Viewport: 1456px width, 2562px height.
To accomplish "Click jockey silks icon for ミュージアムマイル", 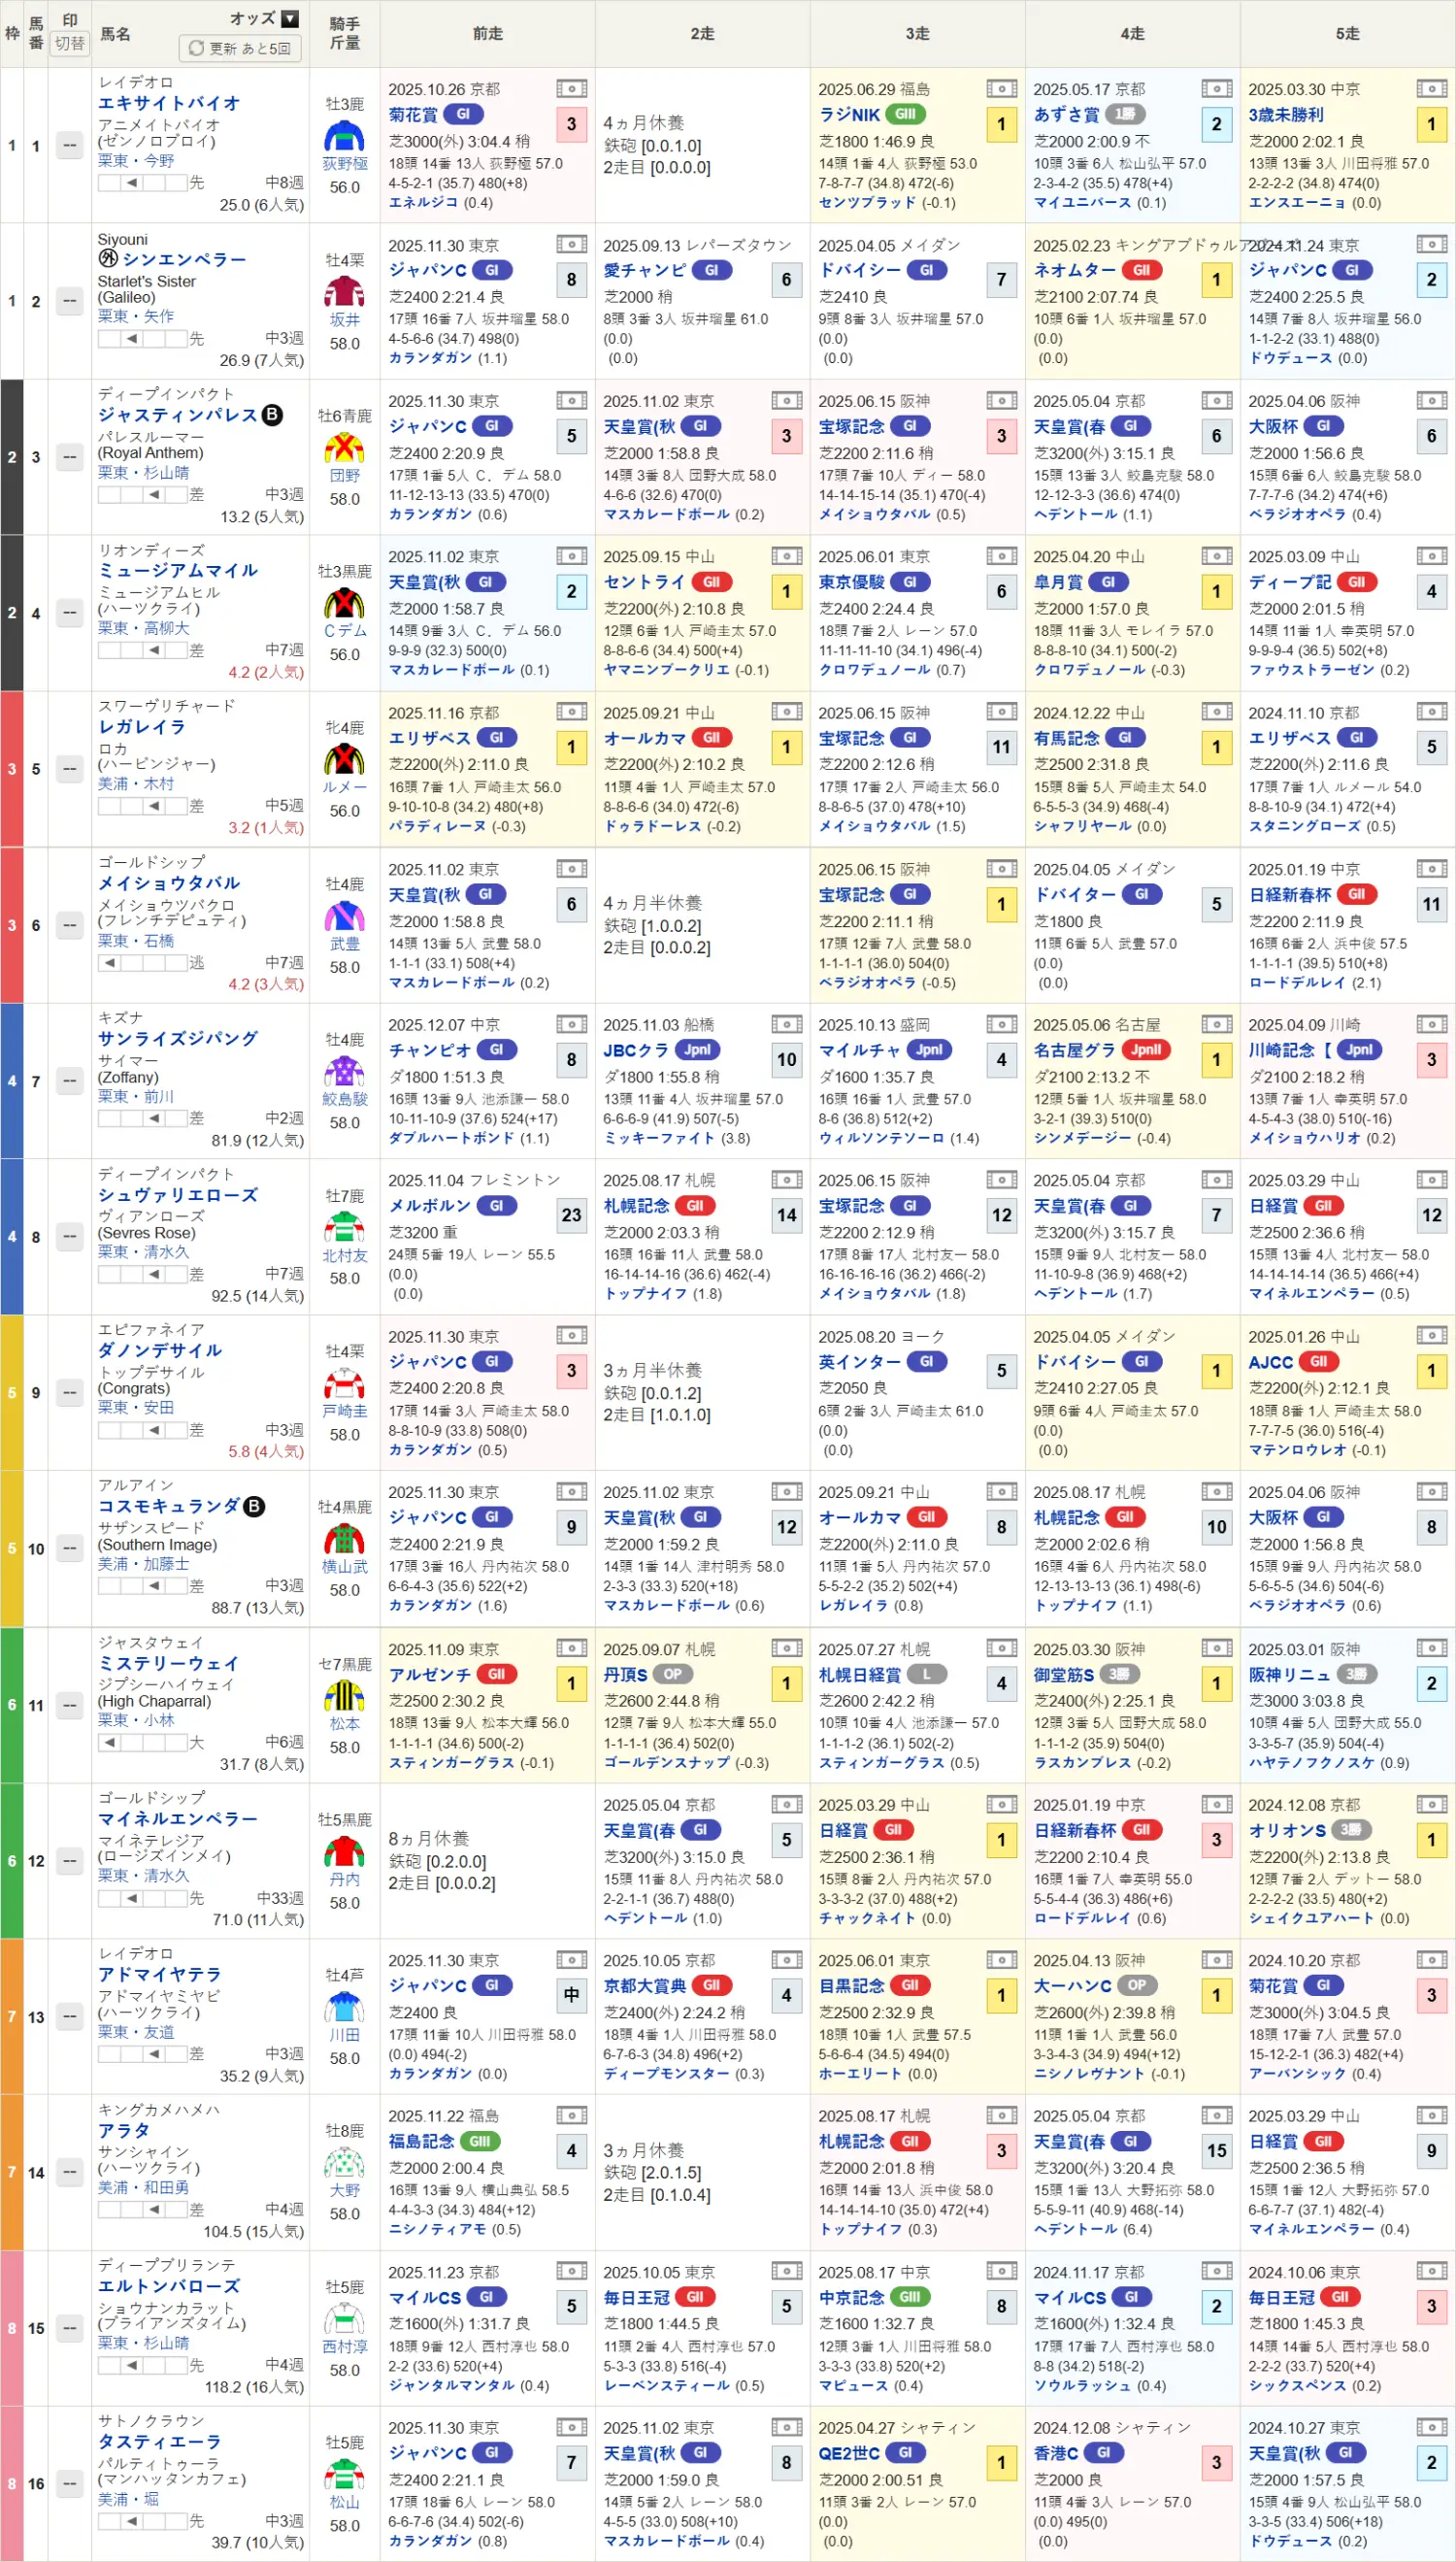I will coord(344,603).
